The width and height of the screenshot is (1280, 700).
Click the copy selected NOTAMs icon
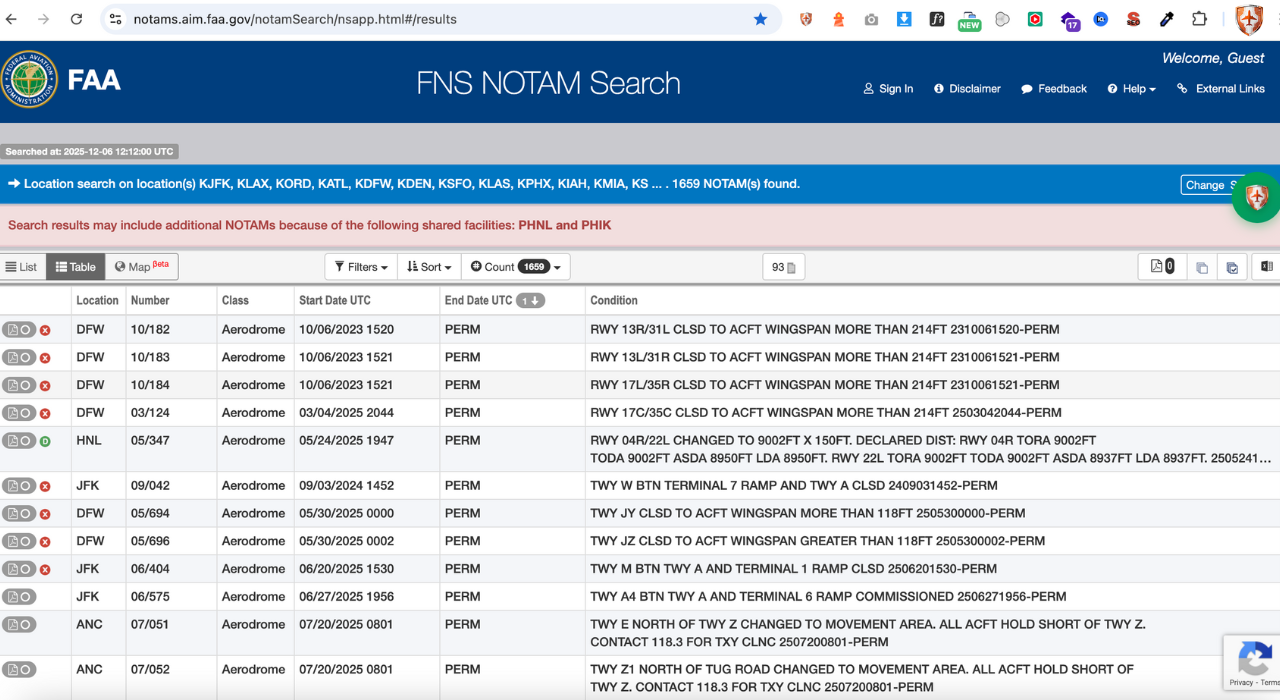pyautogui.click(x=1232, y=266)
